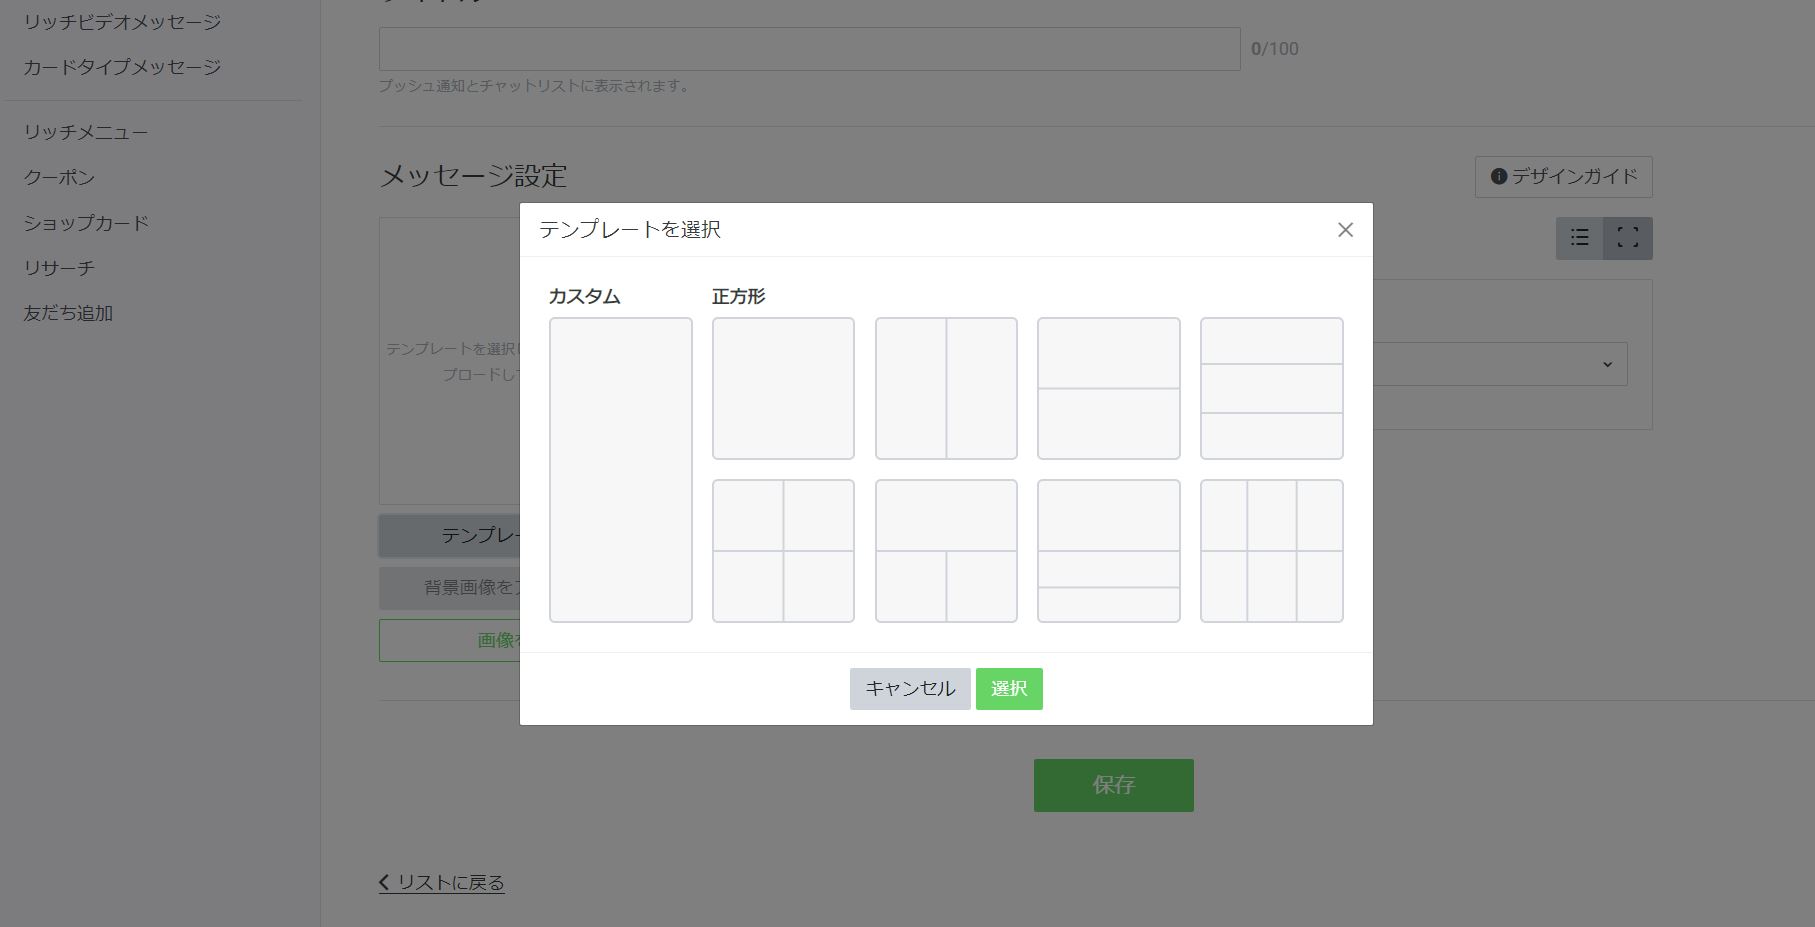
Task: Click the 正方形 heading
Action: pyautogui.click(x=738, y=297)
